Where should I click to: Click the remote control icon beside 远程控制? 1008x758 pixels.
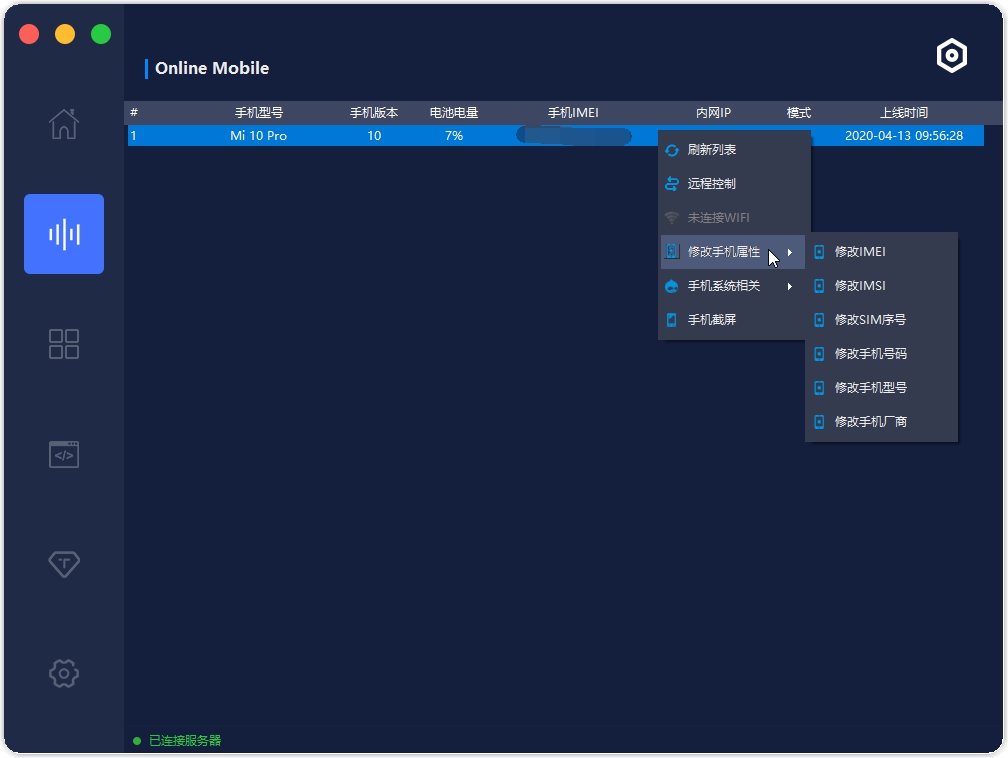pos(671,183)
